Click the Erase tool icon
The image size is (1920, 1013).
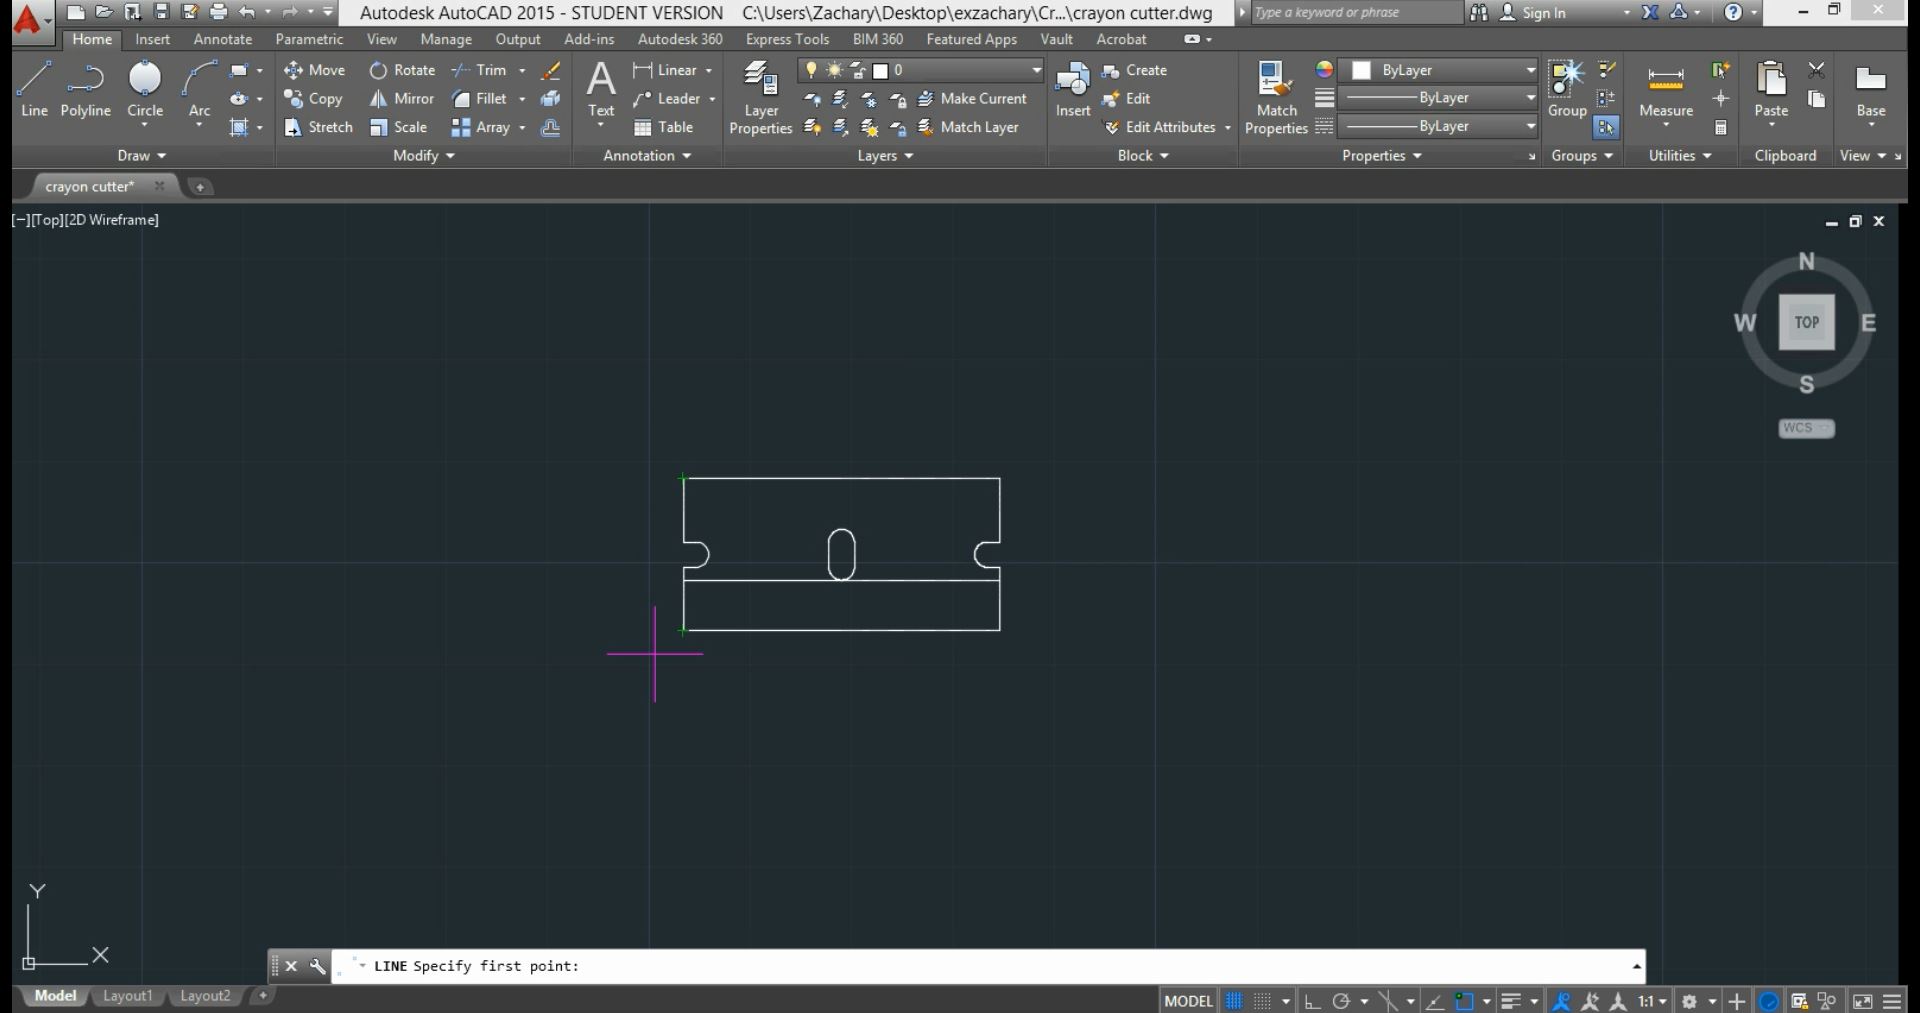pyautogui.click(x=550, y=70)
